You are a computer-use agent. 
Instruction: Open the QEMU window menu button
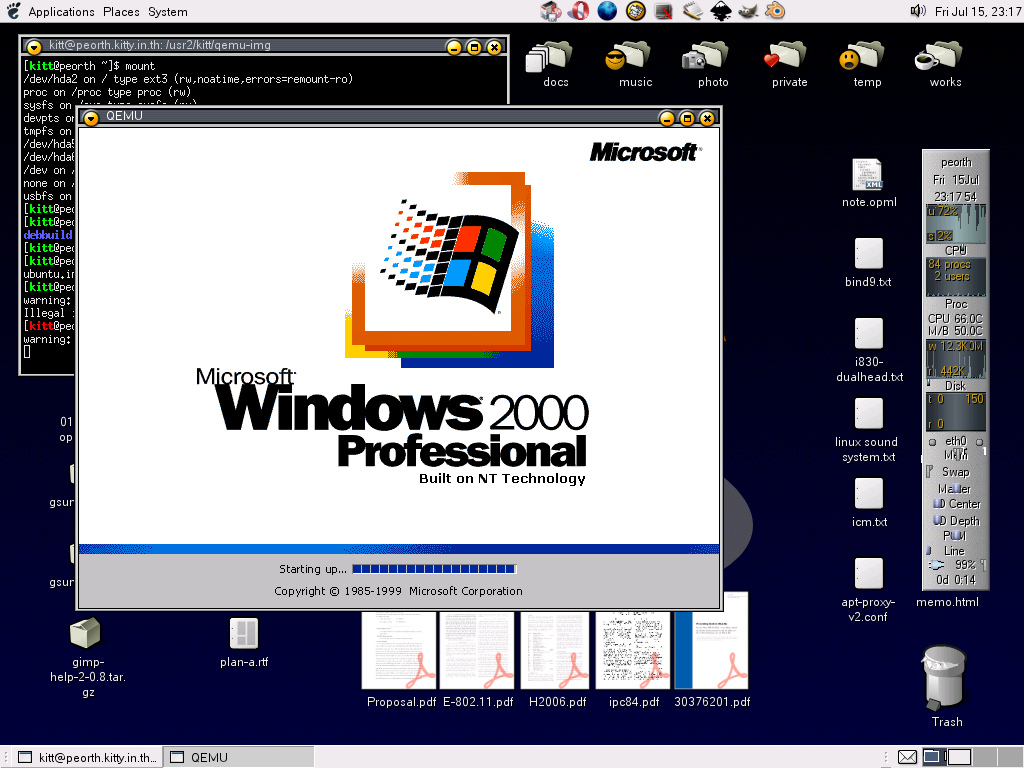91,117
